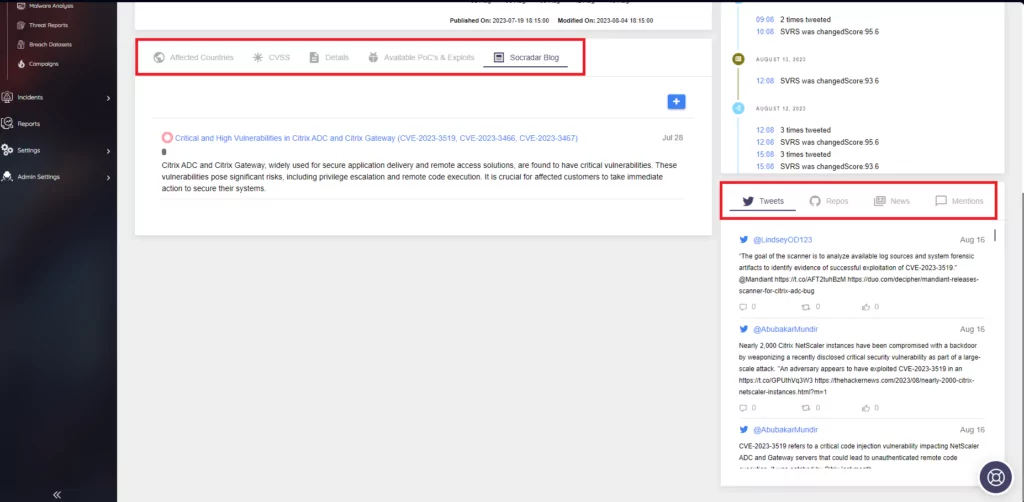Switch to the Repos tab
The height and width of the screenshot is (502, 1024).
point(829,201)
